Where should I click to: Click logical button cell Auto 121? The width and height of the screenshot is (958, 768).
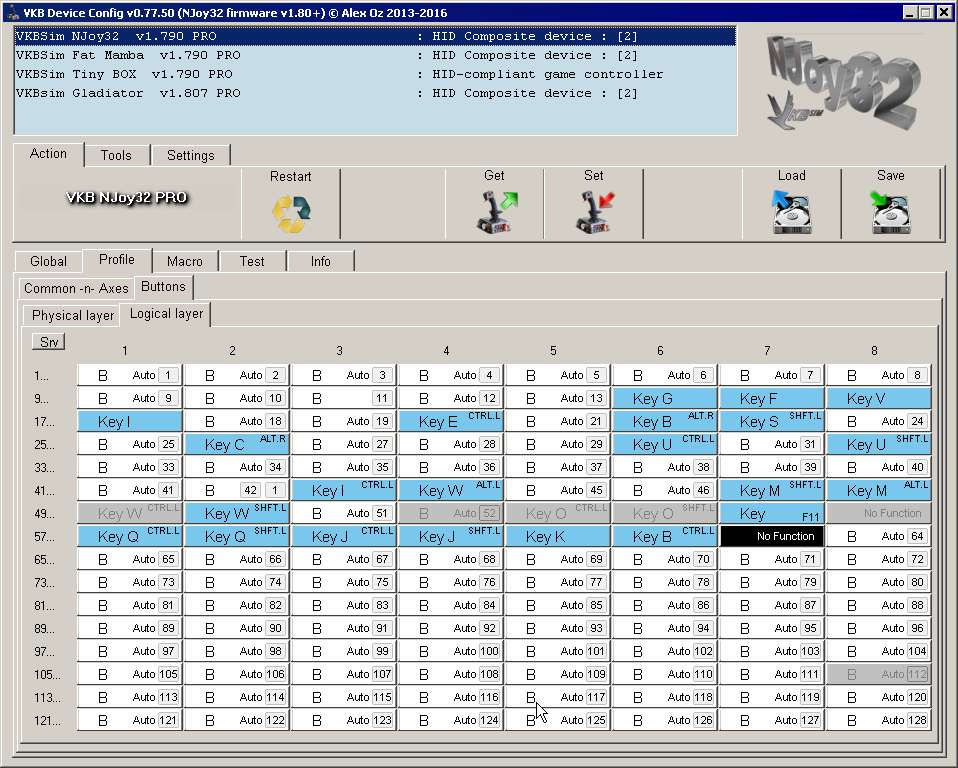click(130, 720)
